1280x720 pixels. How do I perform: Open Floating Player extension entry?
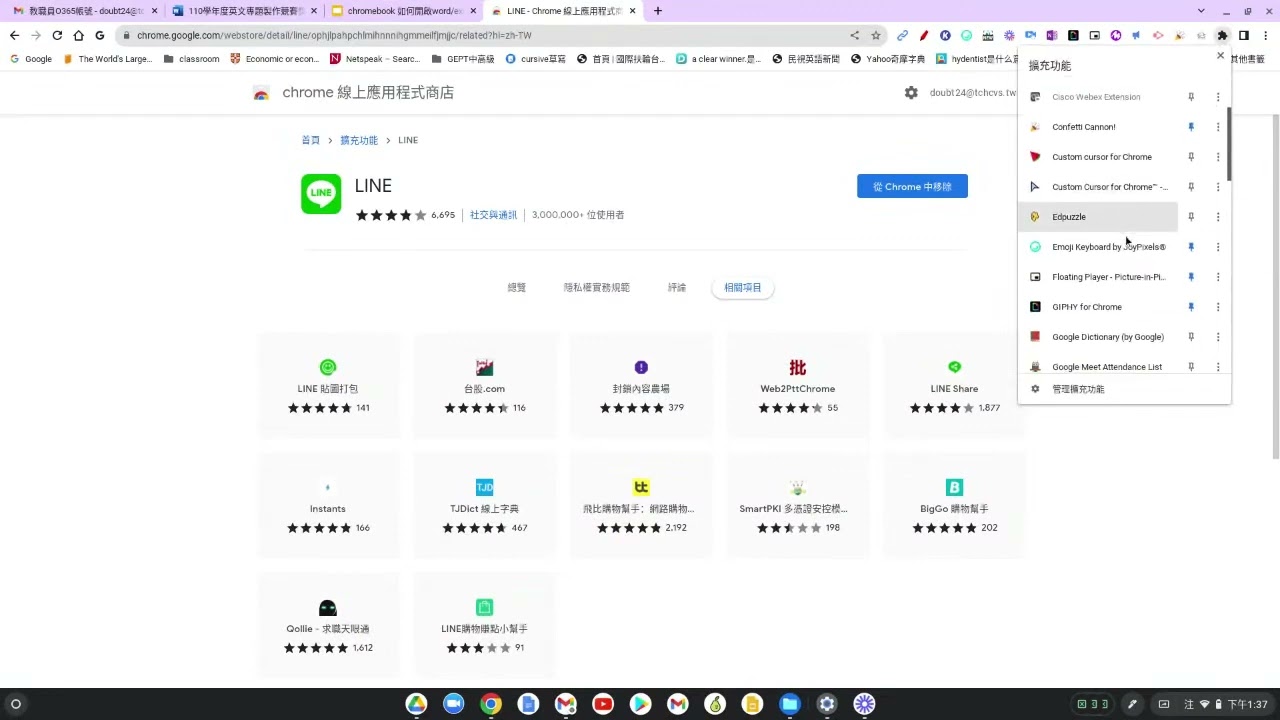click(x=1098, y=277)
